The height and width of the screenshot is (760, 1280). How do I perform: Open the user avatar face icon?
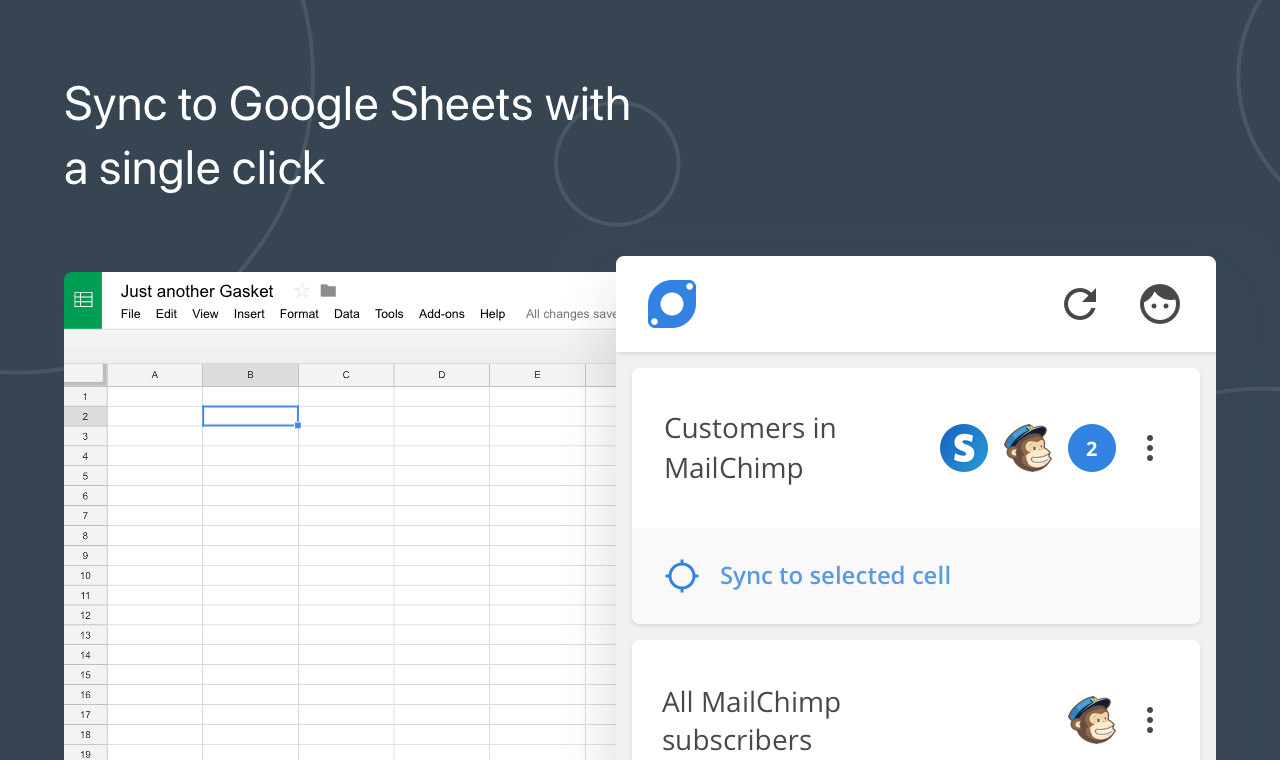click(x=1160, y=304)
